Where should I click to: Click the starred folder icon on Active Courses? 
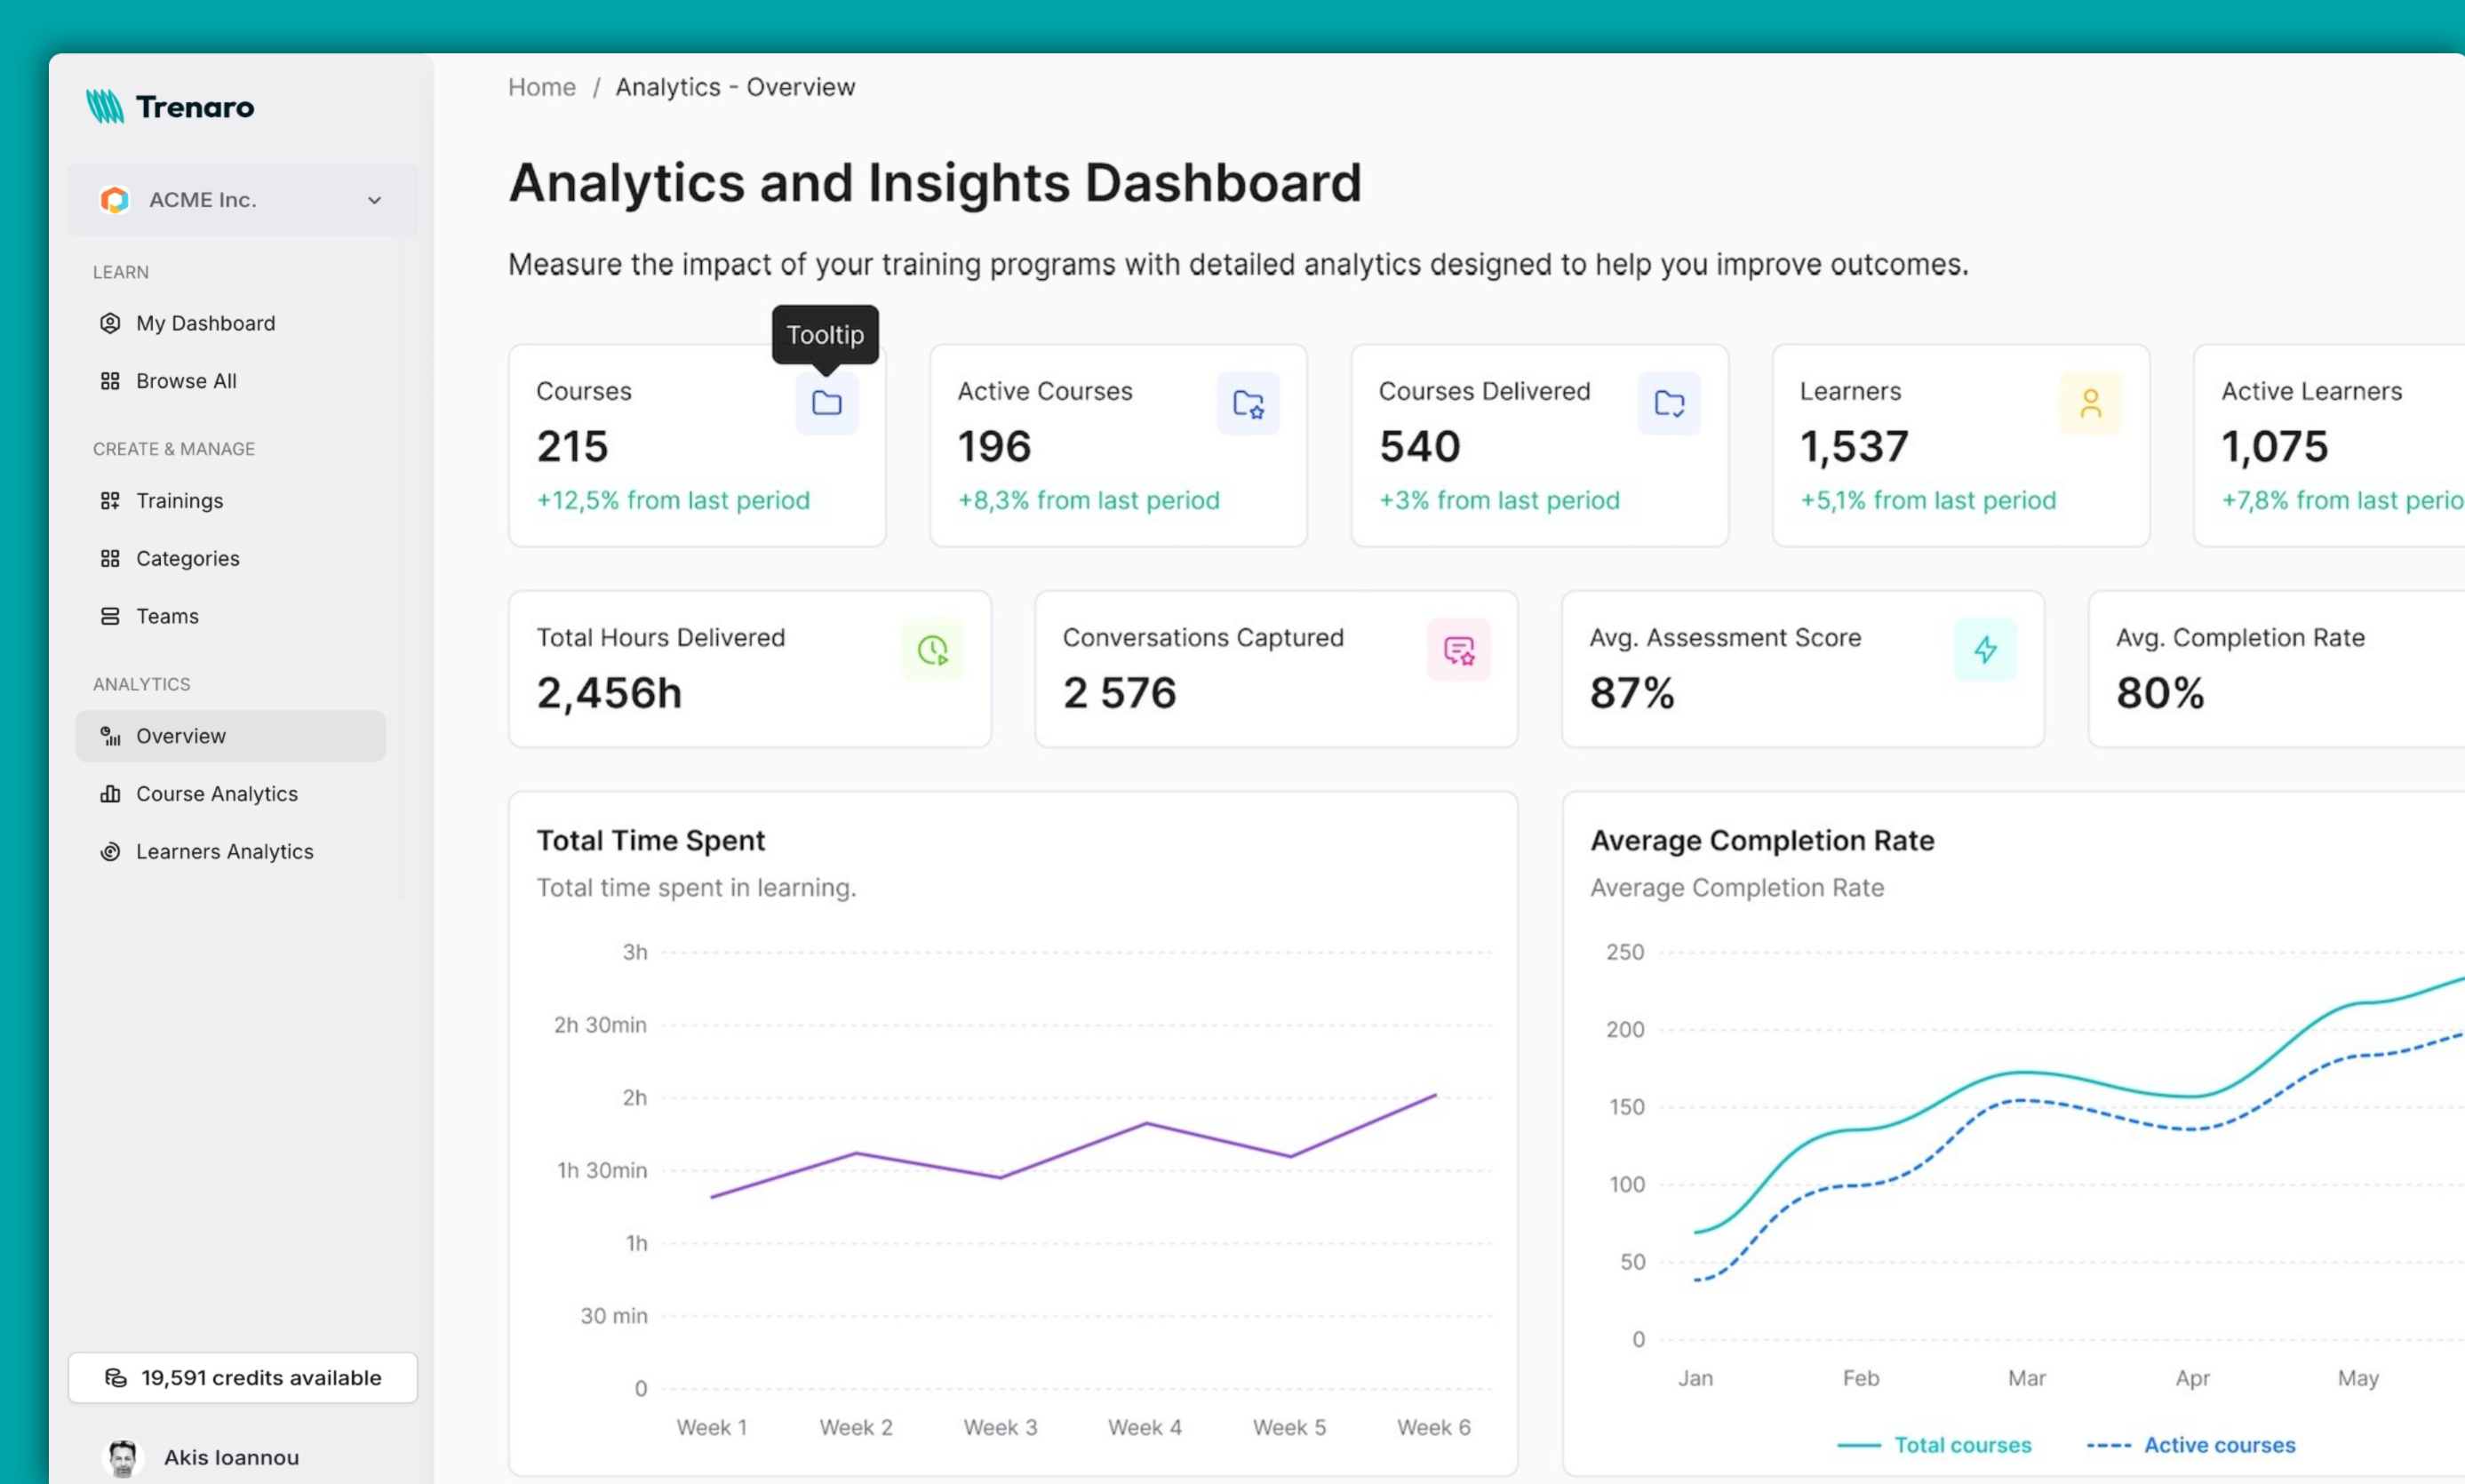(1247, 403)
